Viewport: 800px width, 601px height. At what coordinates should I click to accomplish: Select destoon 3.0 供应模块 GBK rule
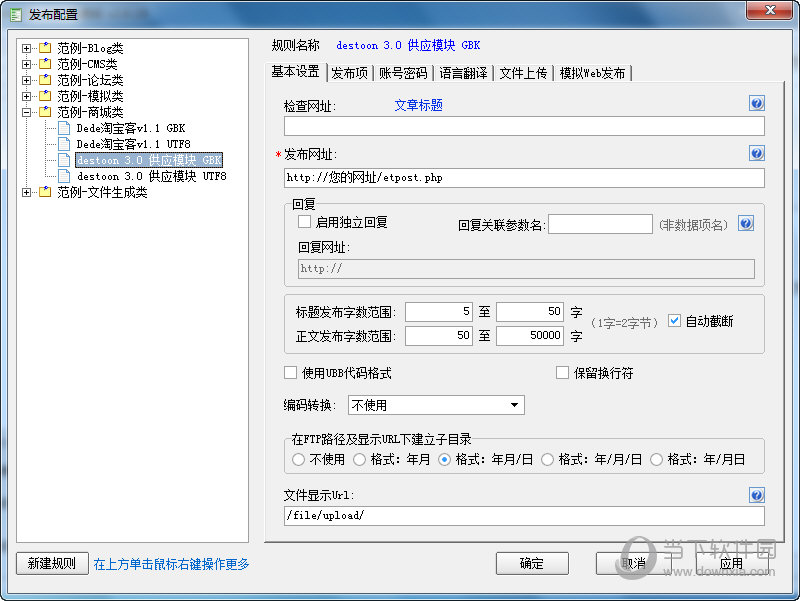[149, 160]
